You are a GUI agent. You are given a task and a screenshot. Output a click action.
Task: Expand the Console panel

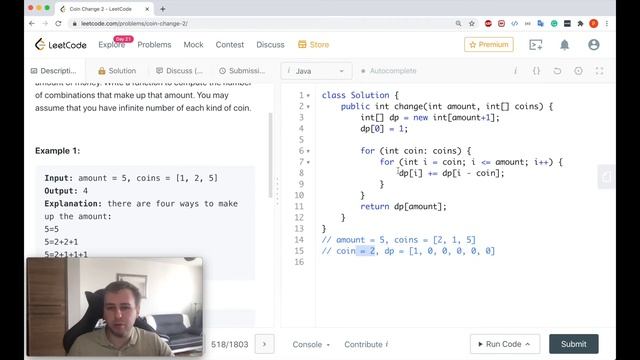(x=311, y=344)
